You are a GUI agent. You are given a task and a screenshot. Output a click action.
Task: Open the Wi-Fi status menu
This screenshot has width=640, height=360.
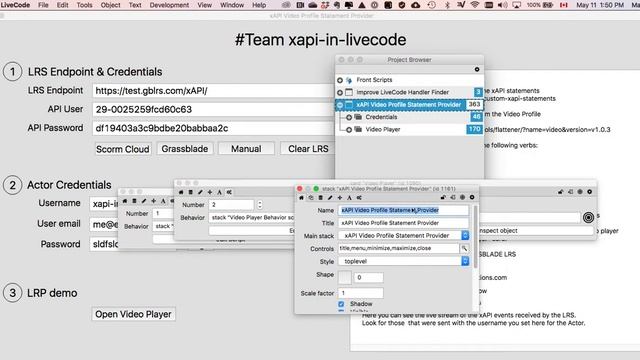[474, 5]
